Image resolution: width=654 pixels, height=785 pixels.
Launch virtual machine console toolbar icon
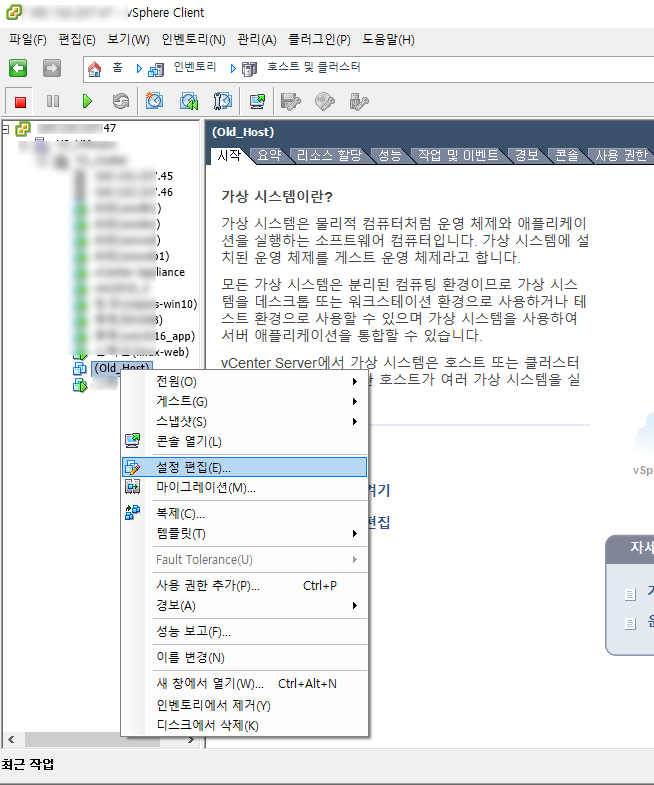257,102
